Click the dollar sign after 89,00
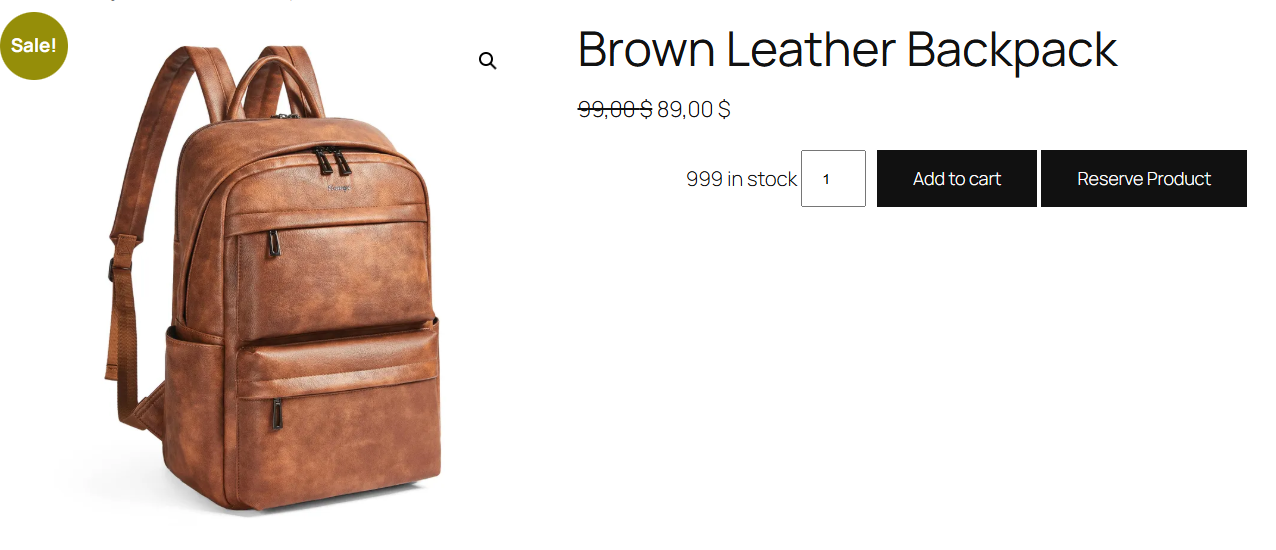Screen dimensions: 1276x550 [724, 109]
